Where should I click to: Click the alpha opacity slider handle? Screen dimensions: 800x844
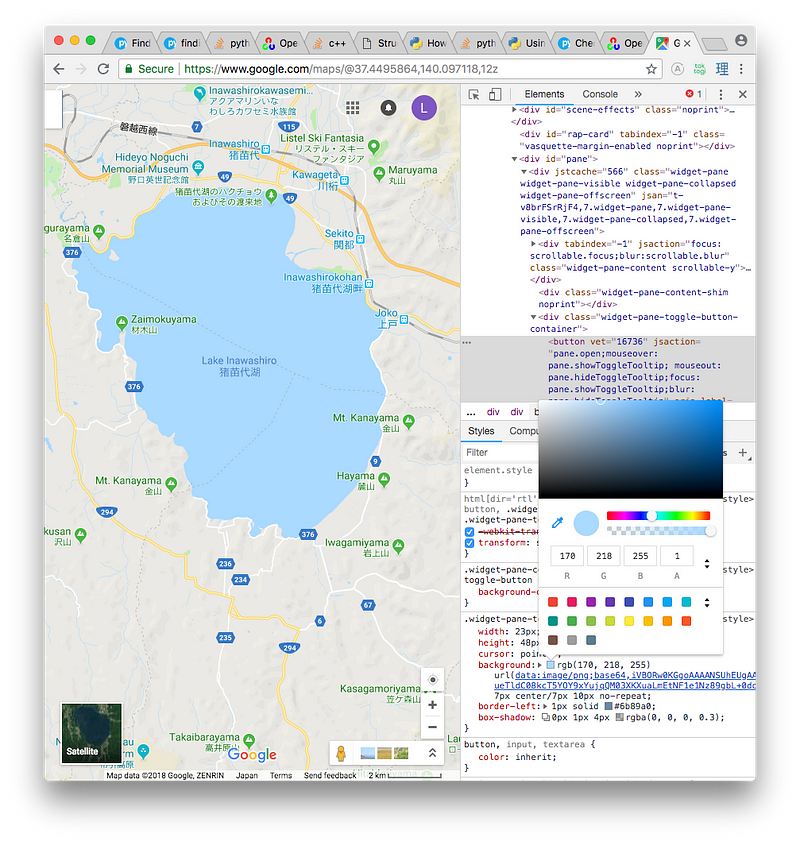[x=710, y=531]
